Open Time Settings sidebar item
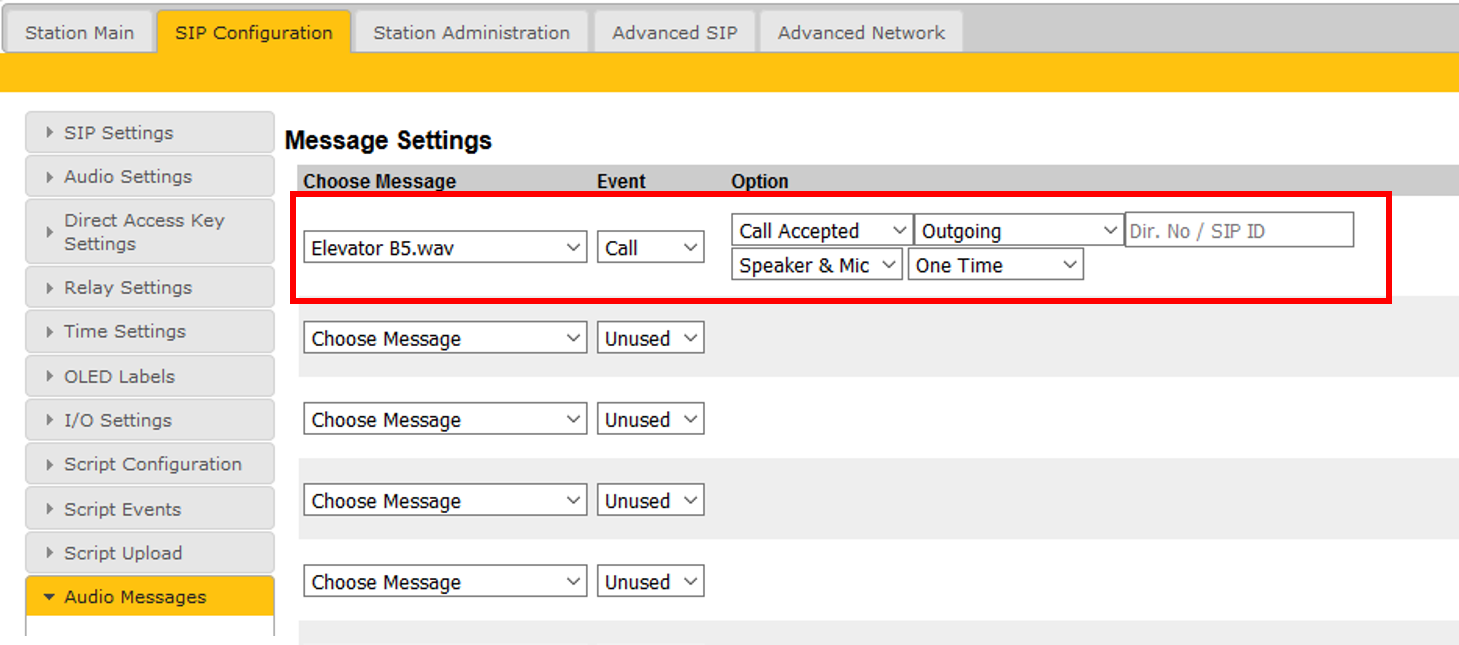The height and width of the screenshot is (645, 1459). pyautogui.click(x=149, y=331)
